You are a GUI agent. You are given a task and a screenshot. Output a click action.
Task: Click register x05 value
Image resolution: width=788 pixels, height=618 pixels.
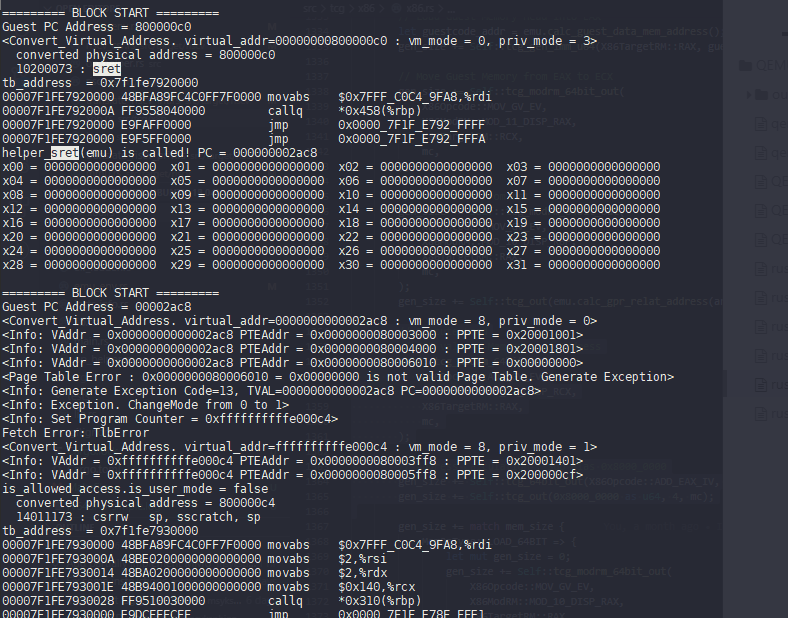268,181
